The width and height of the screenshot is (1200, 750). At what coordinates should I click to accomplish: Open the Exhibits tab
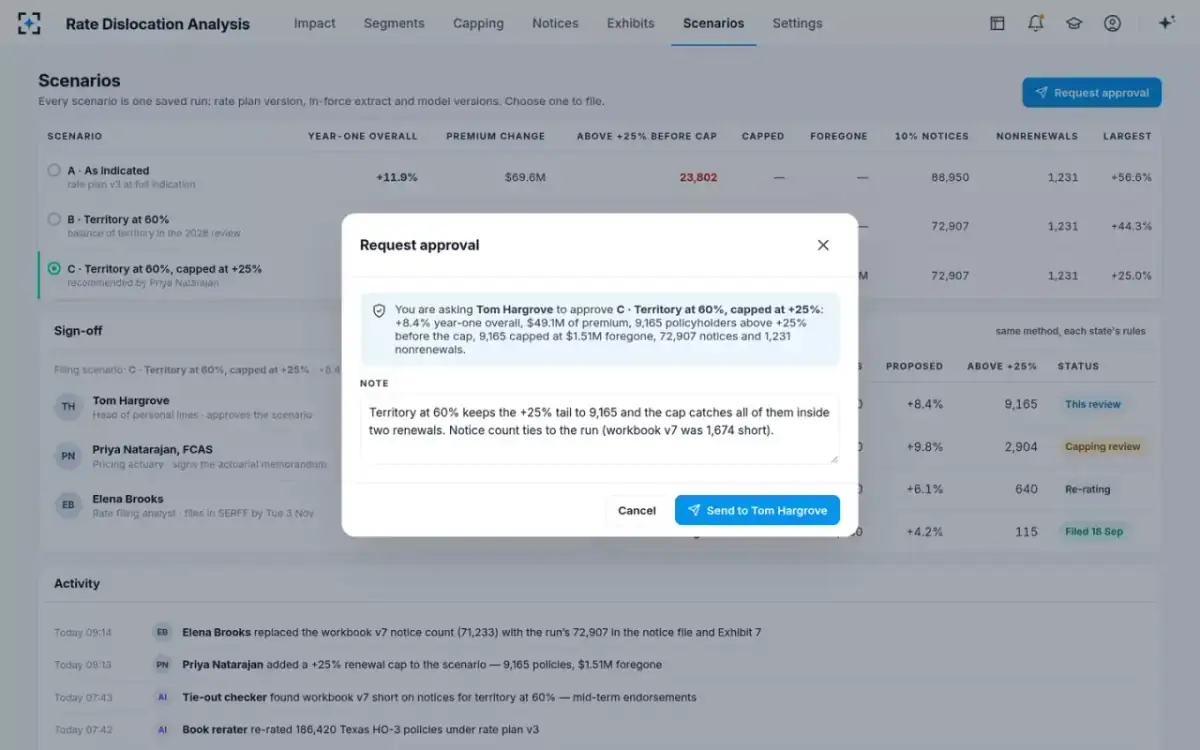tap(631, 23)
